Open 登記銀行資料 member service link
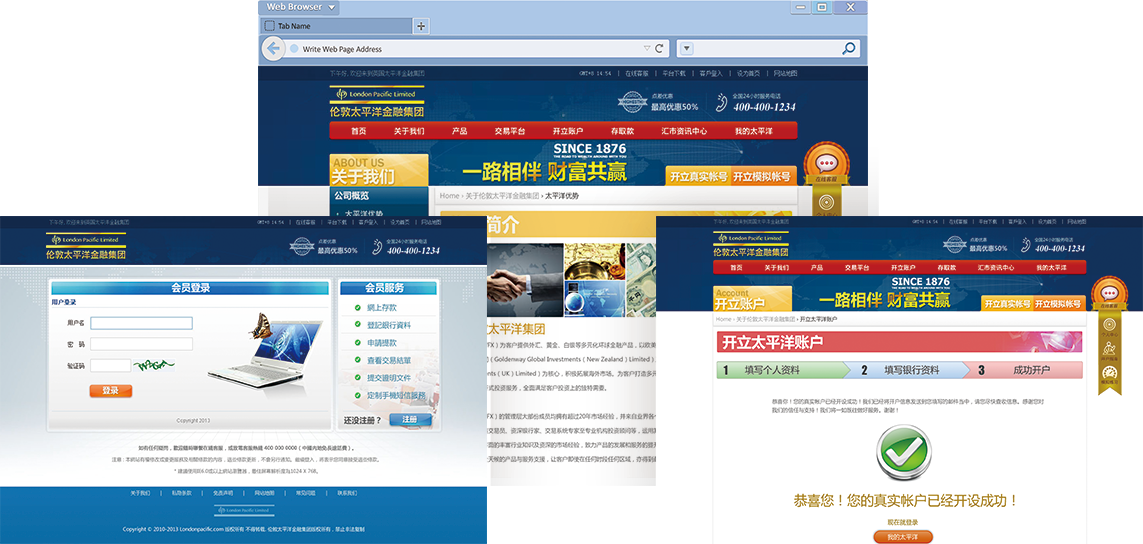This screenshot has height=544, width=1143. pos(389,325)
